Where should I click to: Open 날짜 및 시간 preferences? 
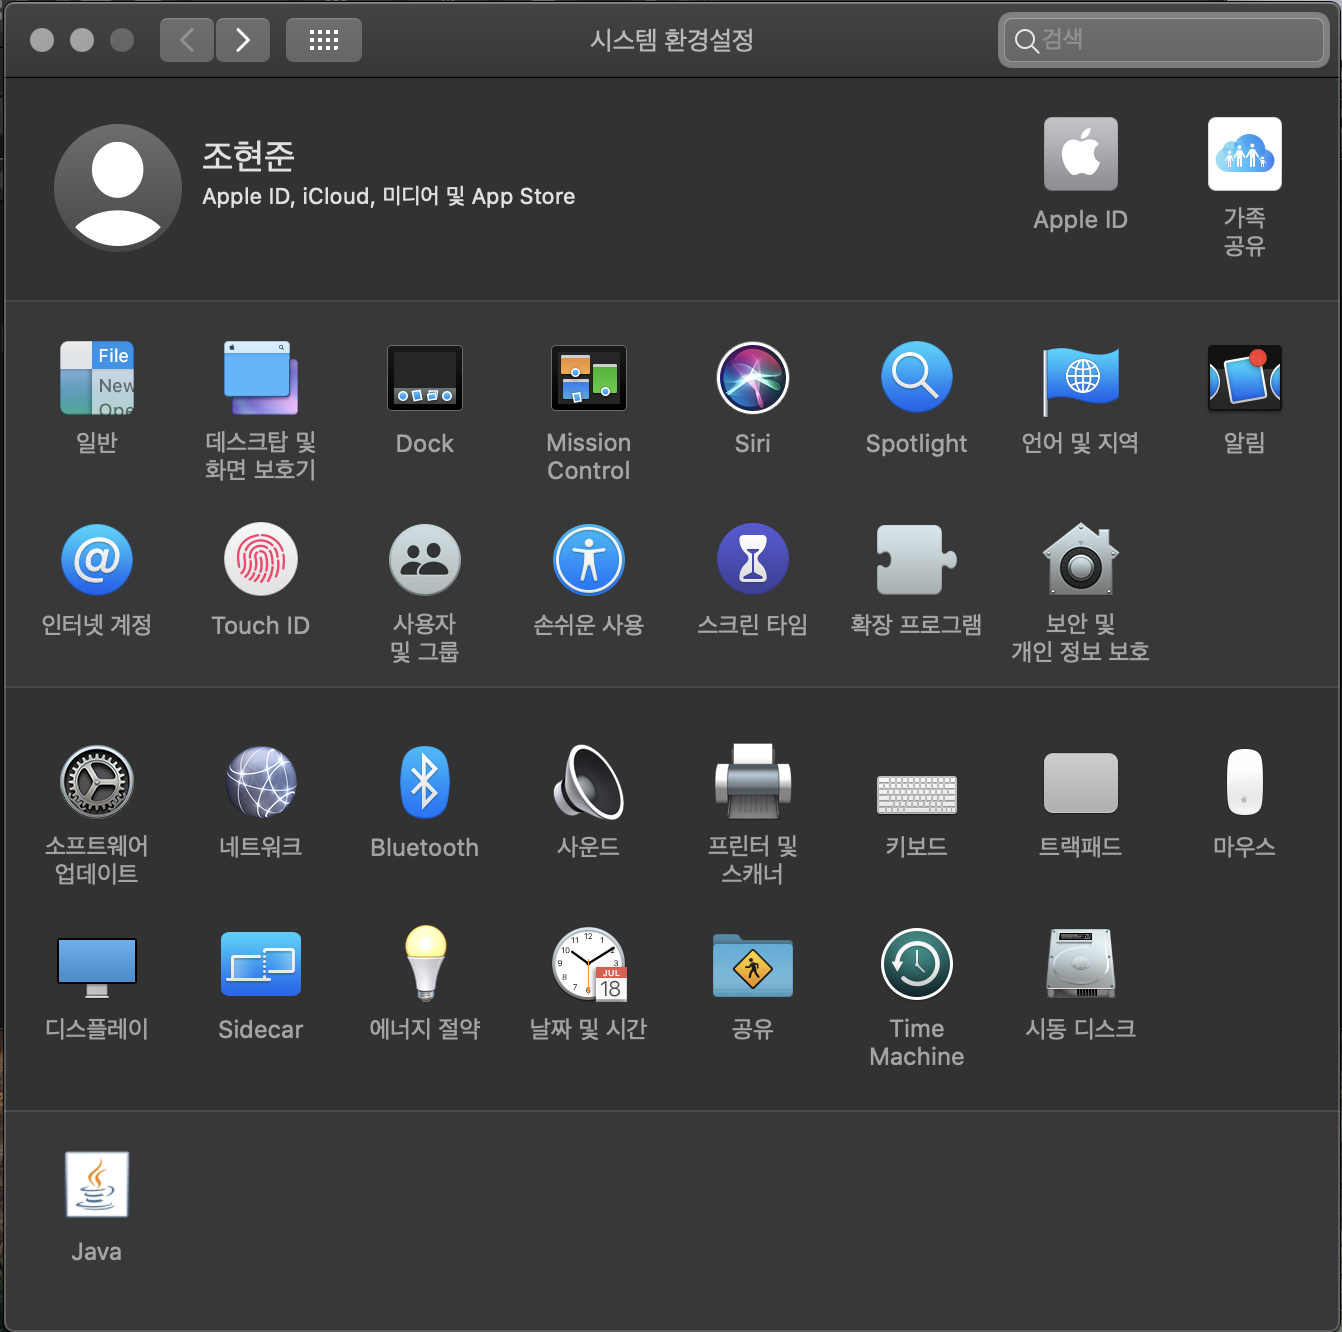point(589,964)
